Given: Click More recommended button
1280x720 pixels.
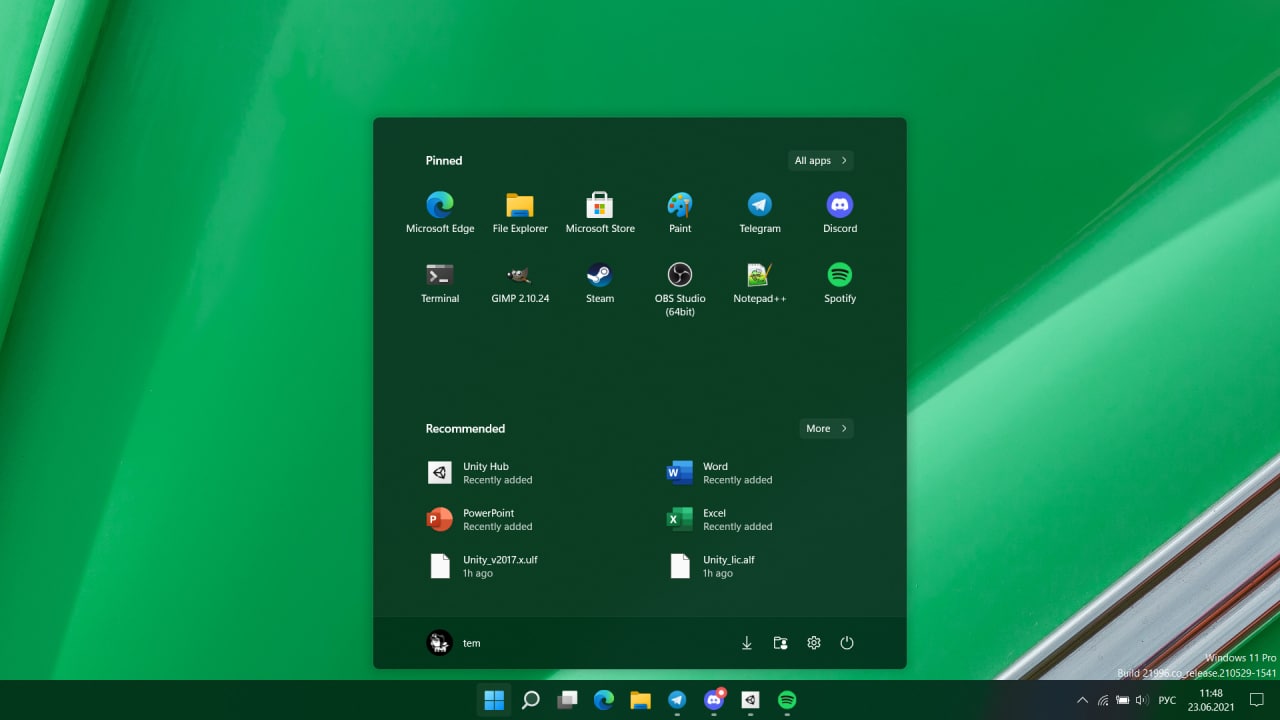Looking at the screenshot, I should [x=826, y=428].
